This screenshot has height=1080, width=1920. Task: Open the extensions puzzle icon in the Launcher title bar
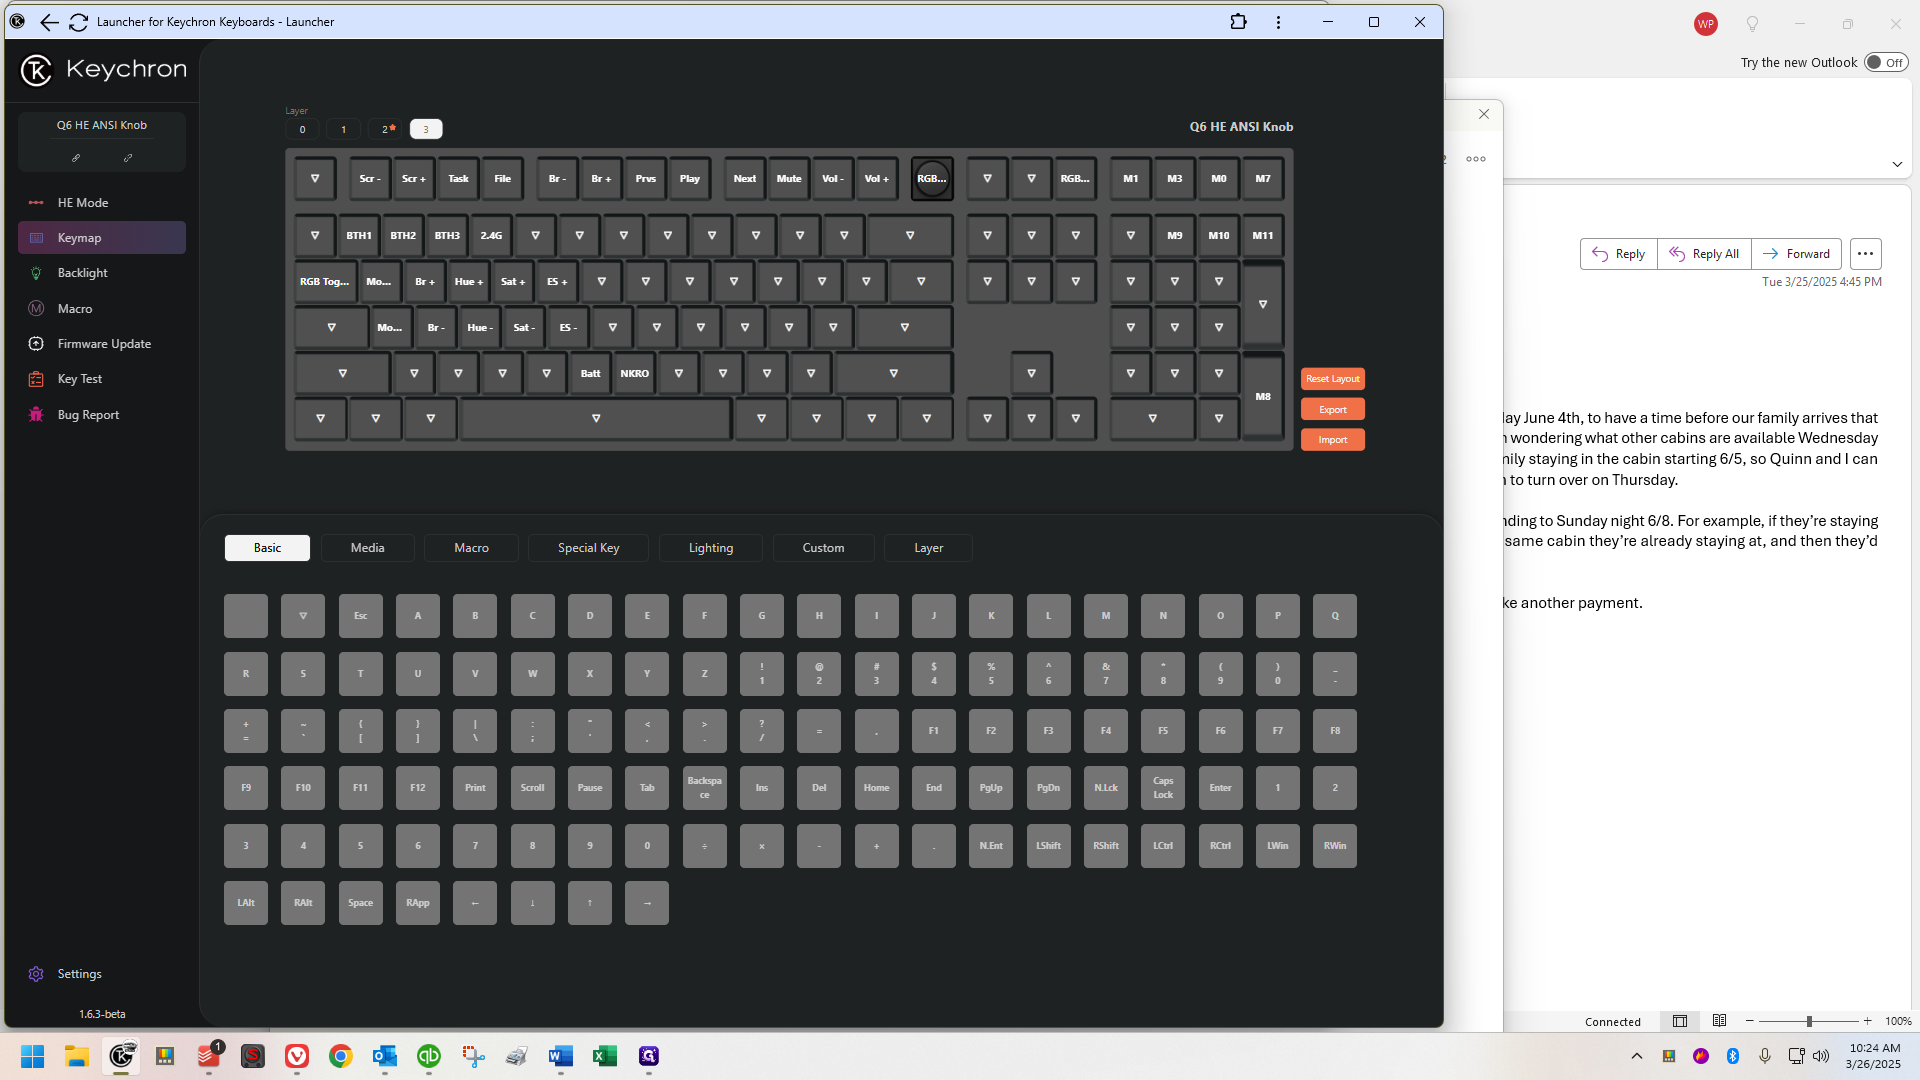[x=1238, y=22]
